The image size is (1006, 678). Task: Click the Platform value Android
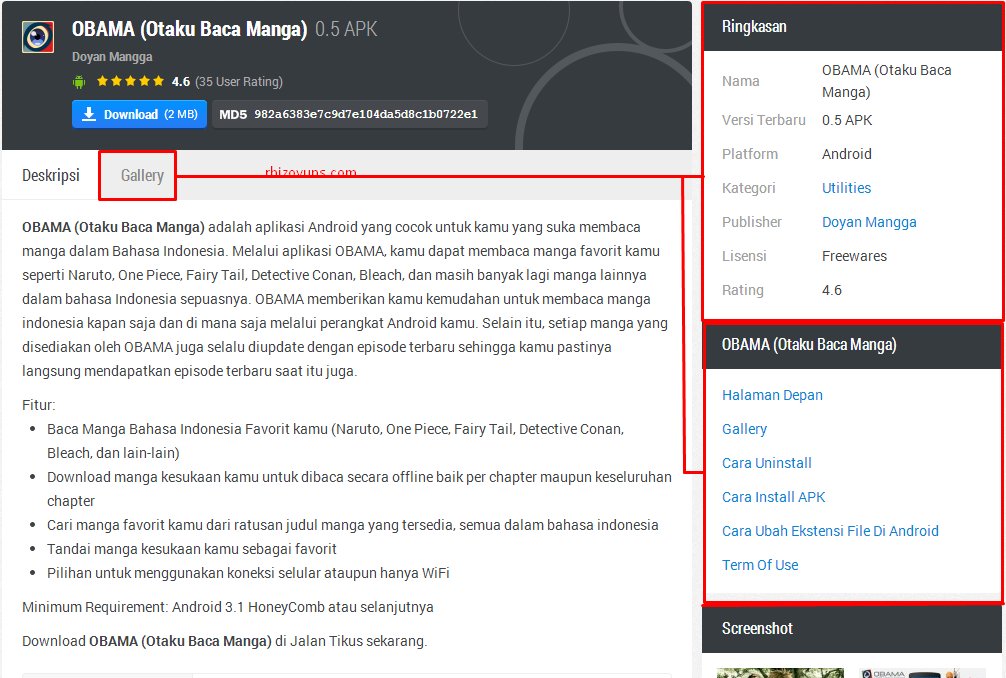tap(846, 154)
